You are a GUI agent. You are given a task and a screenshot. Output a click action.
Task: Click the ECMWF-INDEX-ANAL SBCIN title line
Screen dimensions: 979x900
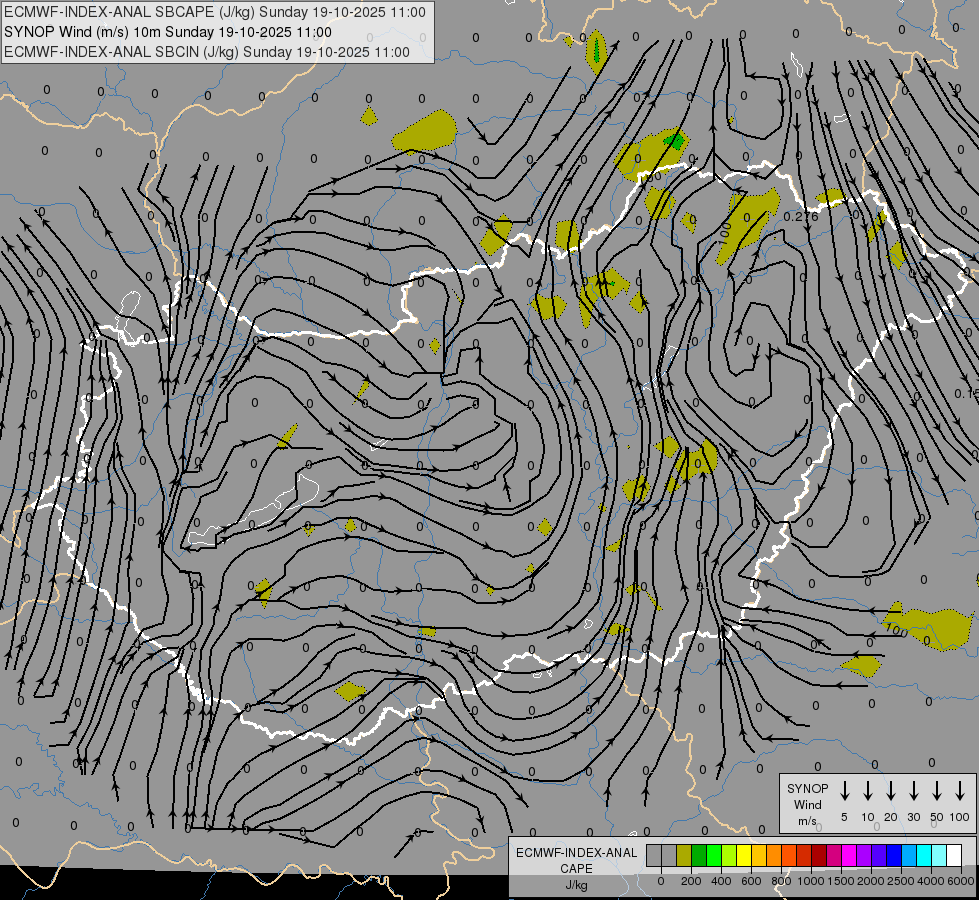(207, 52)
